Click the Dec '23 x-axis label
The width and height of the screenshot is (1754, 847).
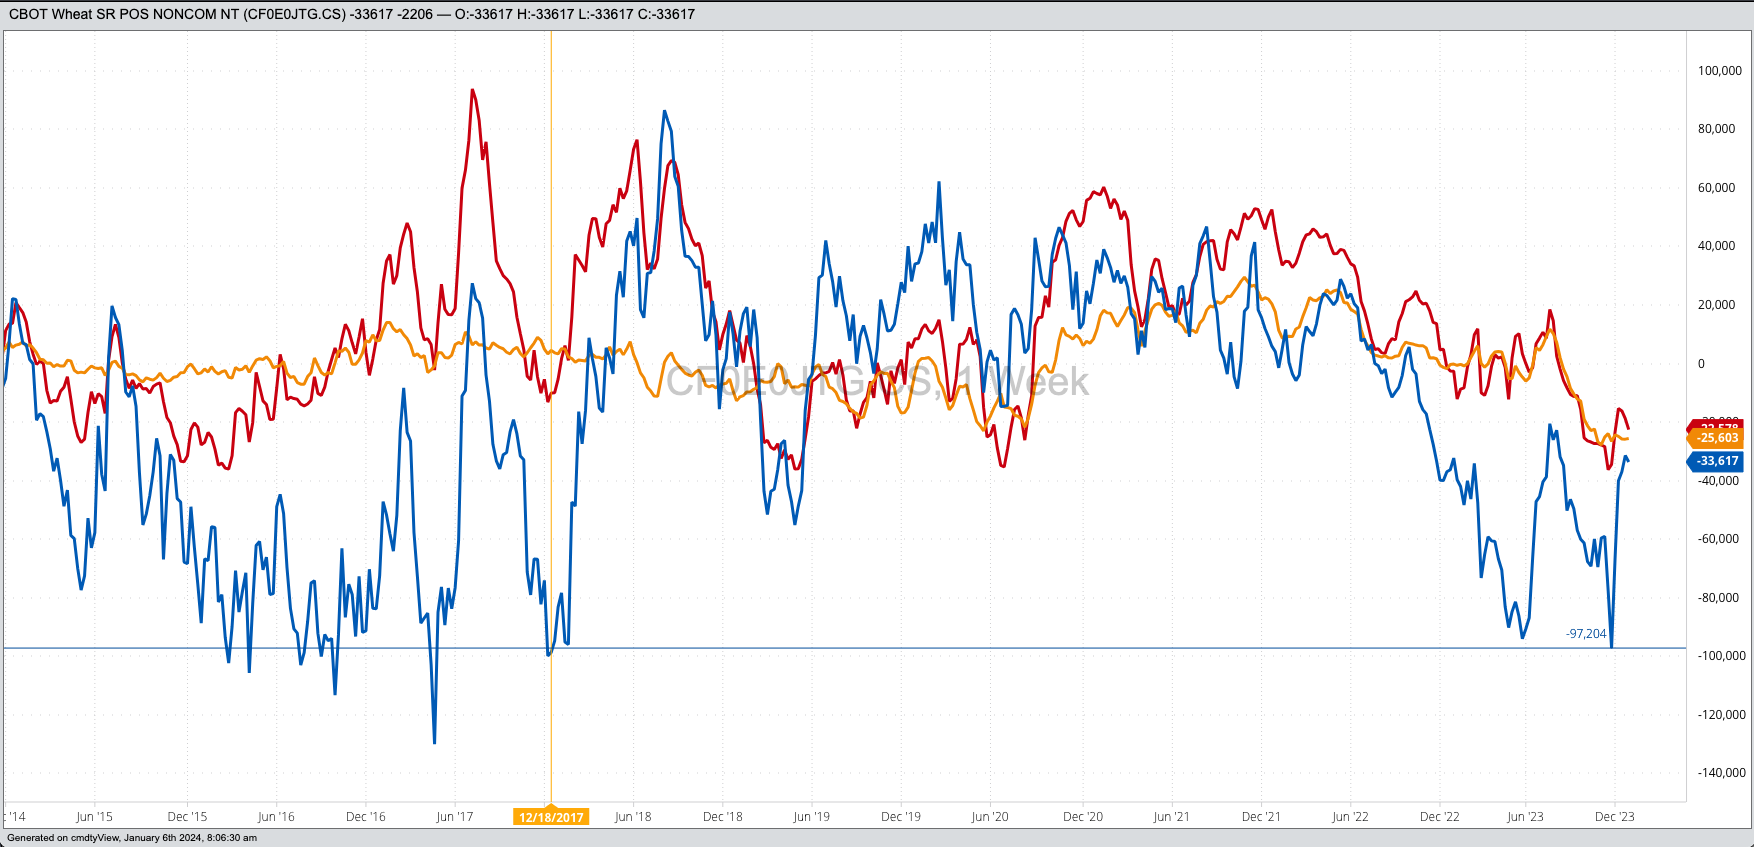click(x=1614, y=817)
